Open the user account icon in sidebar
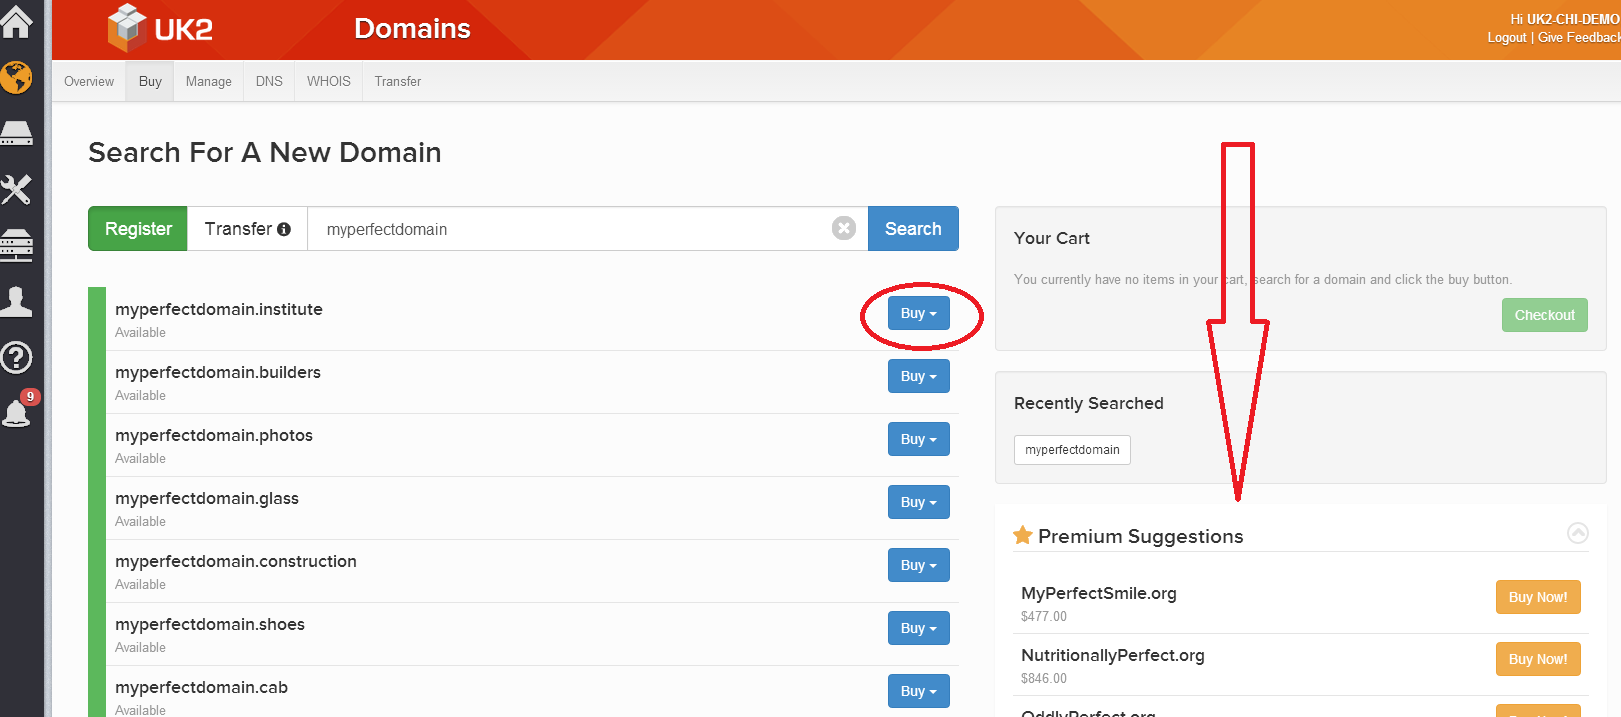Screen dimensions: 1621x717 pyautogui.click(x=17, y=300)
